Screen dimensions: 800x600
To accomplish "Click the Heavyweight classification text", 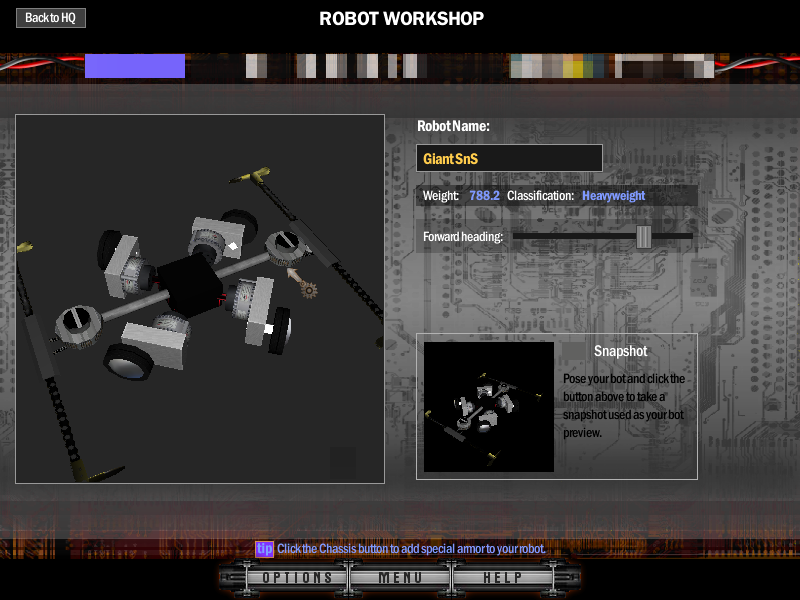I will 614,196.
